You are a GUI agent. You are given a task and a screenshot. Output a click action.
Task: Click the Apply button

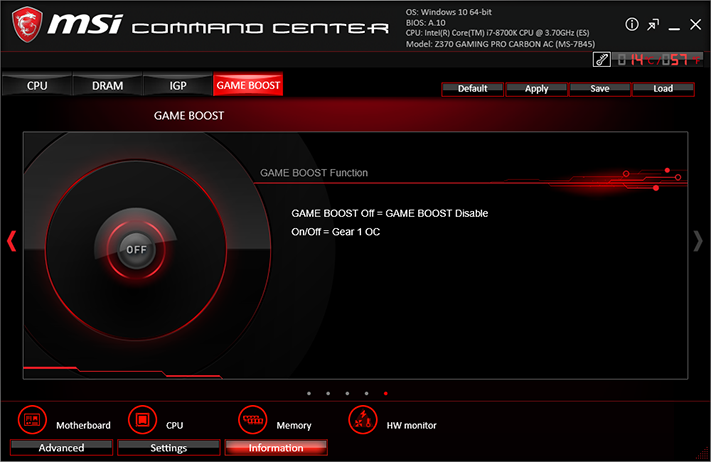tap(536, 89)
